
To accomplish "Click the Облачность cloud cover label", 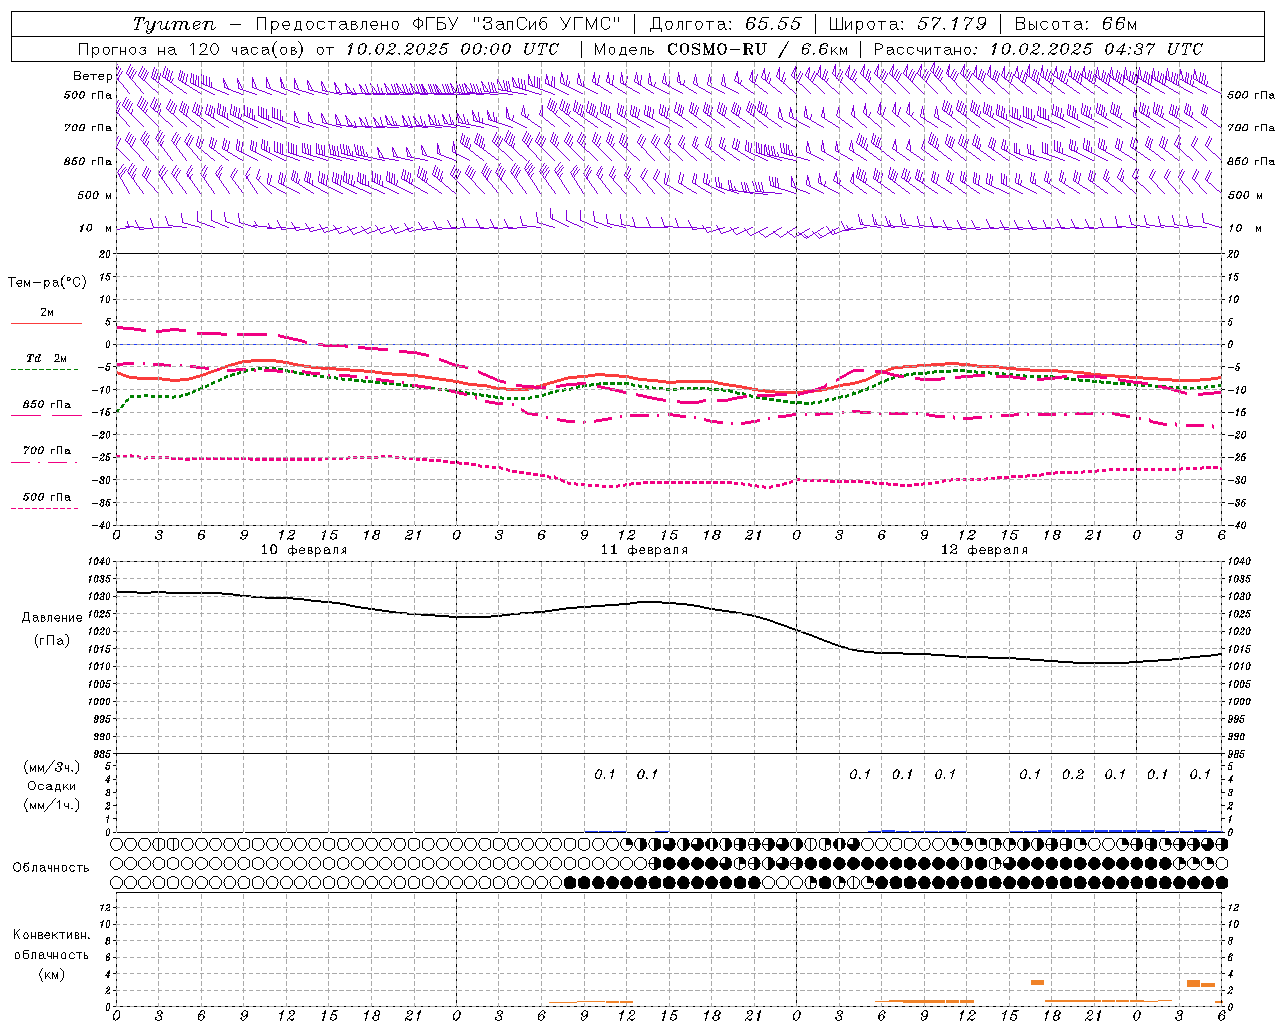I will tap(51, 867).
